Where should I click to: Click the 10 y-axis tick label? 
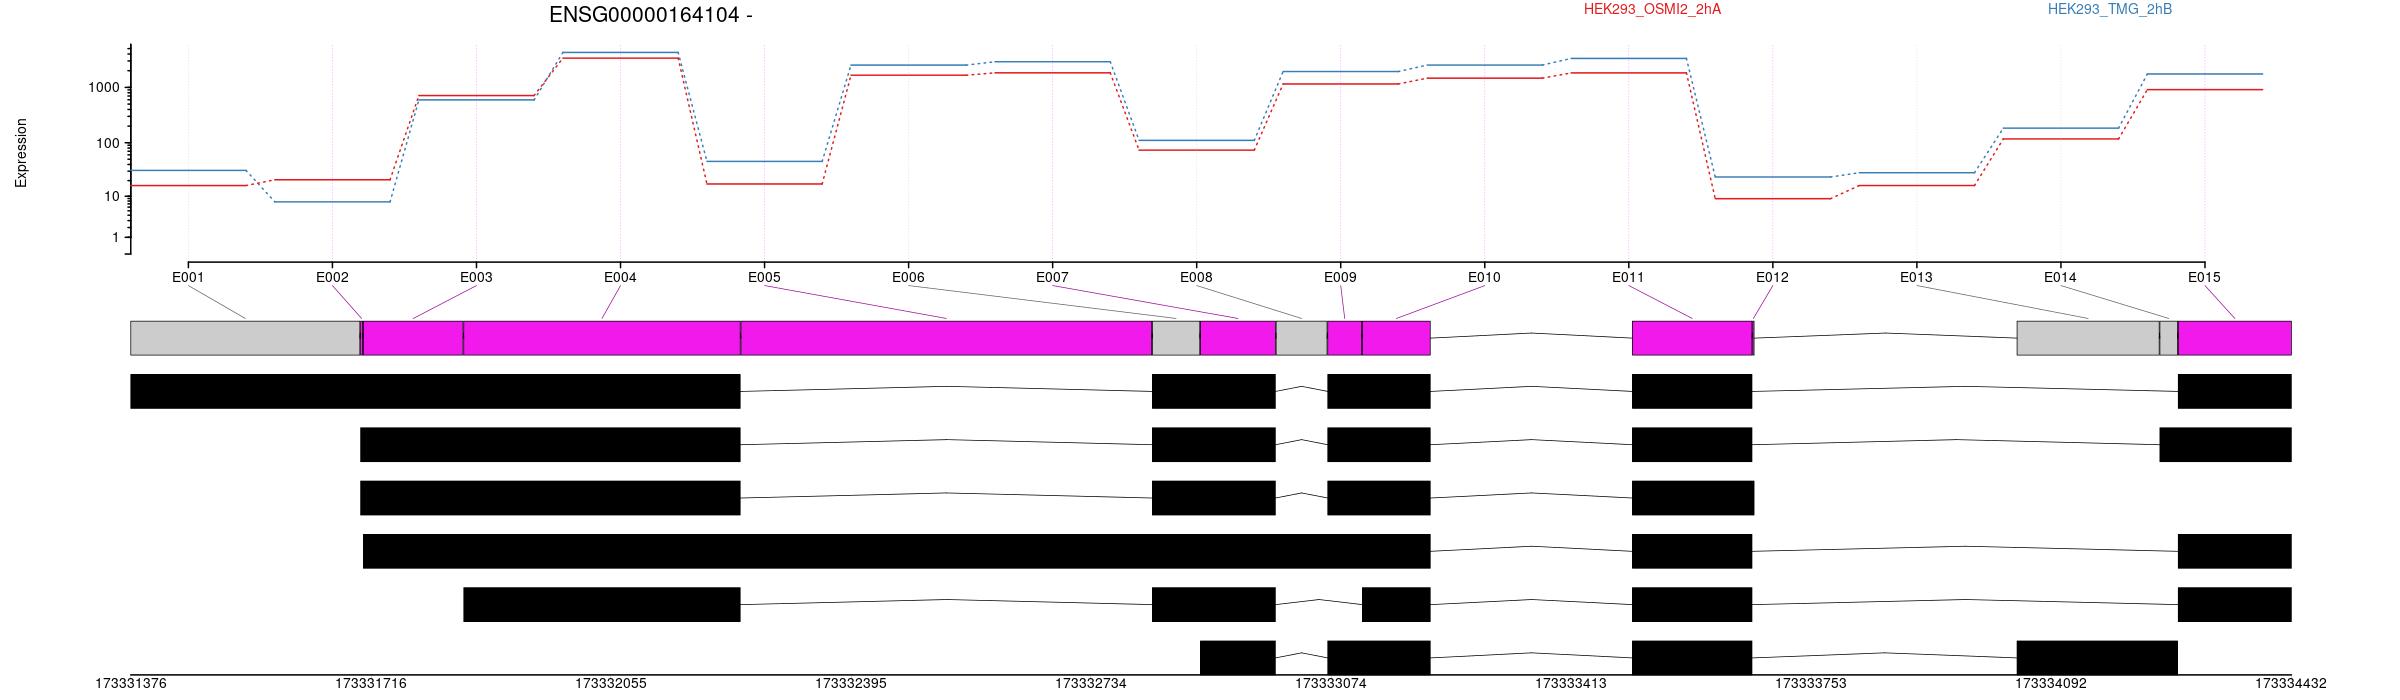112,197
